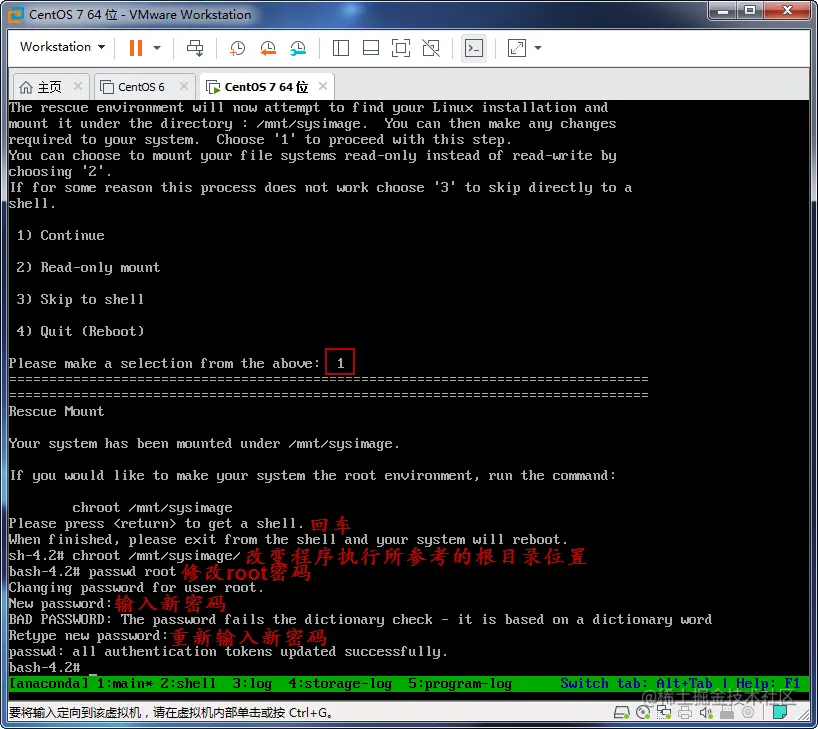Click the USB controller status icon

[x=727, y=712]
